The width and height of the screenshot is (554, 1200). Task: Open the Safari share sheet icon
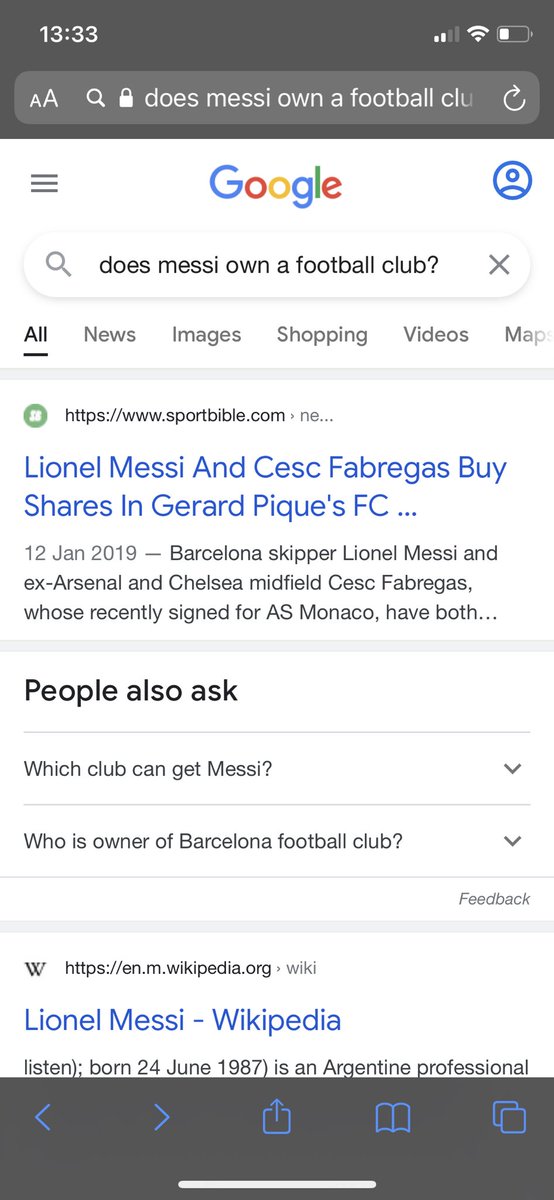tap(276, 1115)
